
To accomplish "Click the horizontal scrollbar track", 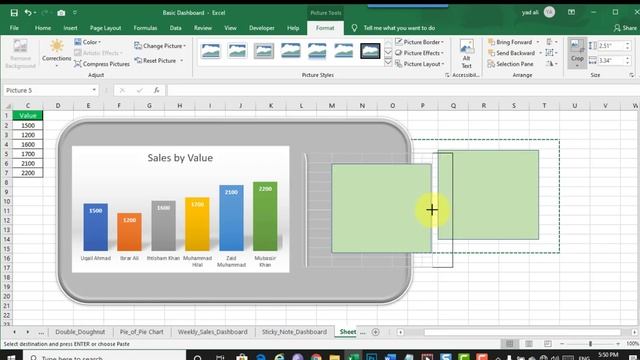I will click(522, 332).
